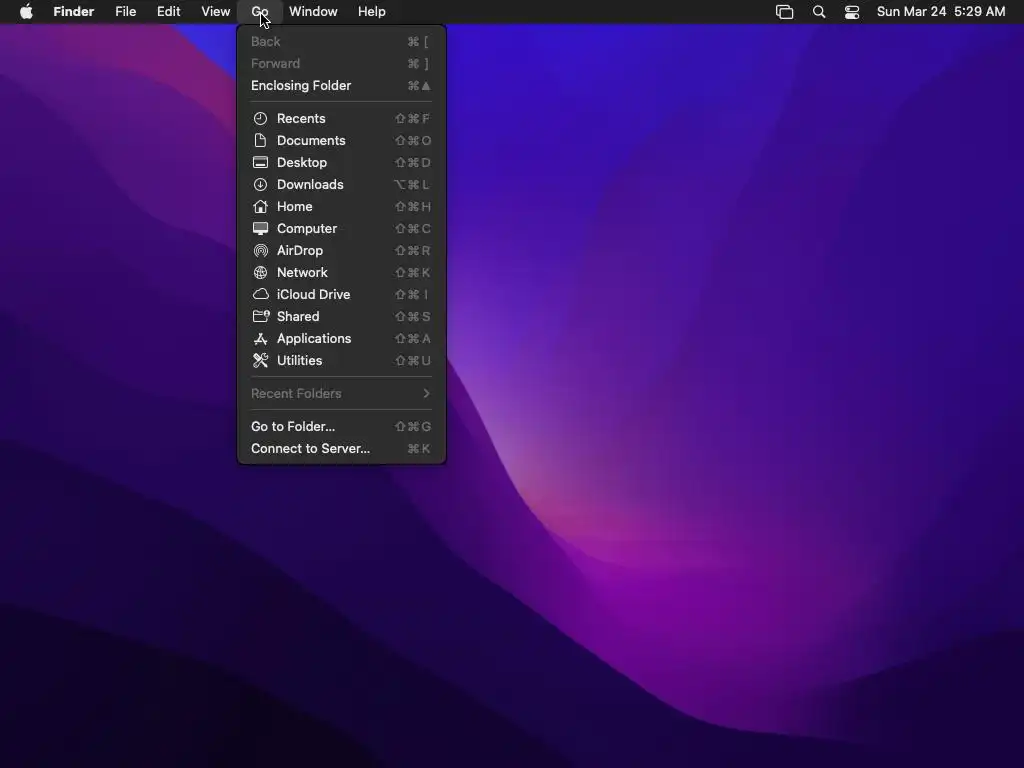
Task: Click the Back menu entry
Action: (x=342, y=42)
